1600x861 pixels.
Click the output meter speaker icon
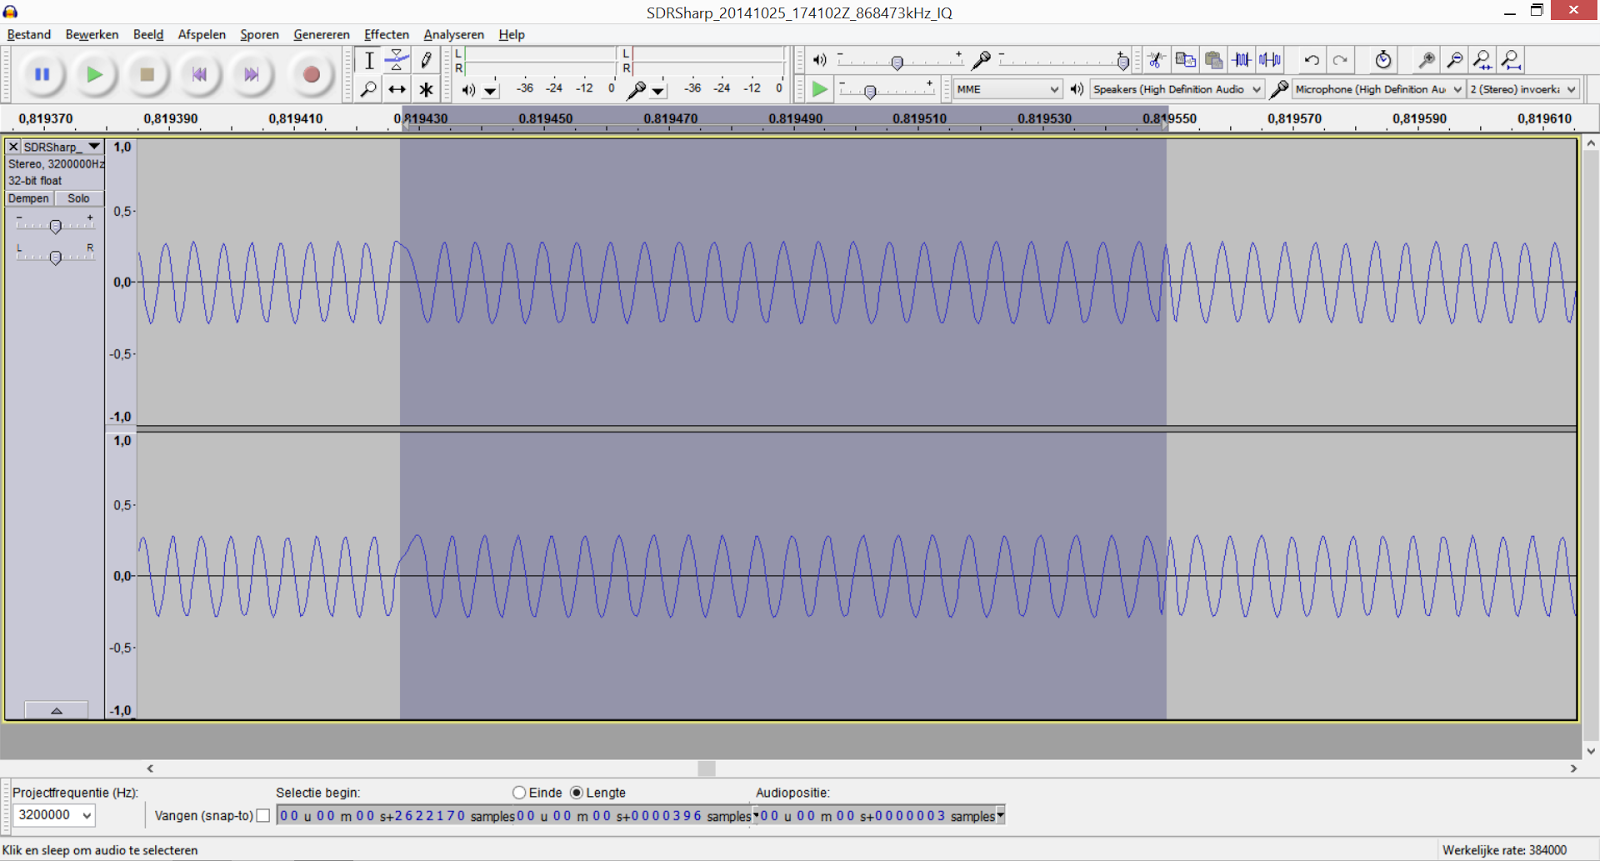[x=468, y=90]
